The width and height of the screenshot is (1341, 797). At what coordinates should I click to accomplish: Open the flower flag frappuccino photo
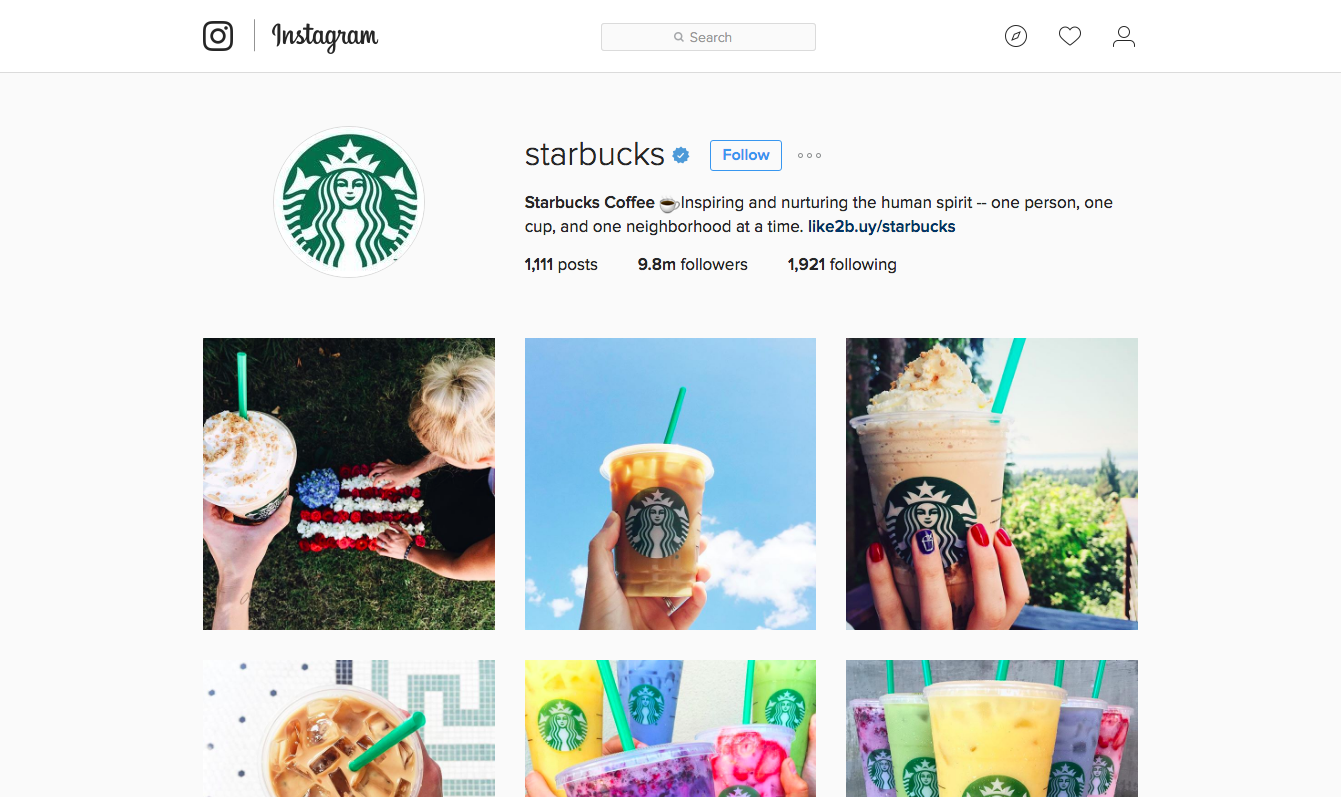(x=349, y=484)
